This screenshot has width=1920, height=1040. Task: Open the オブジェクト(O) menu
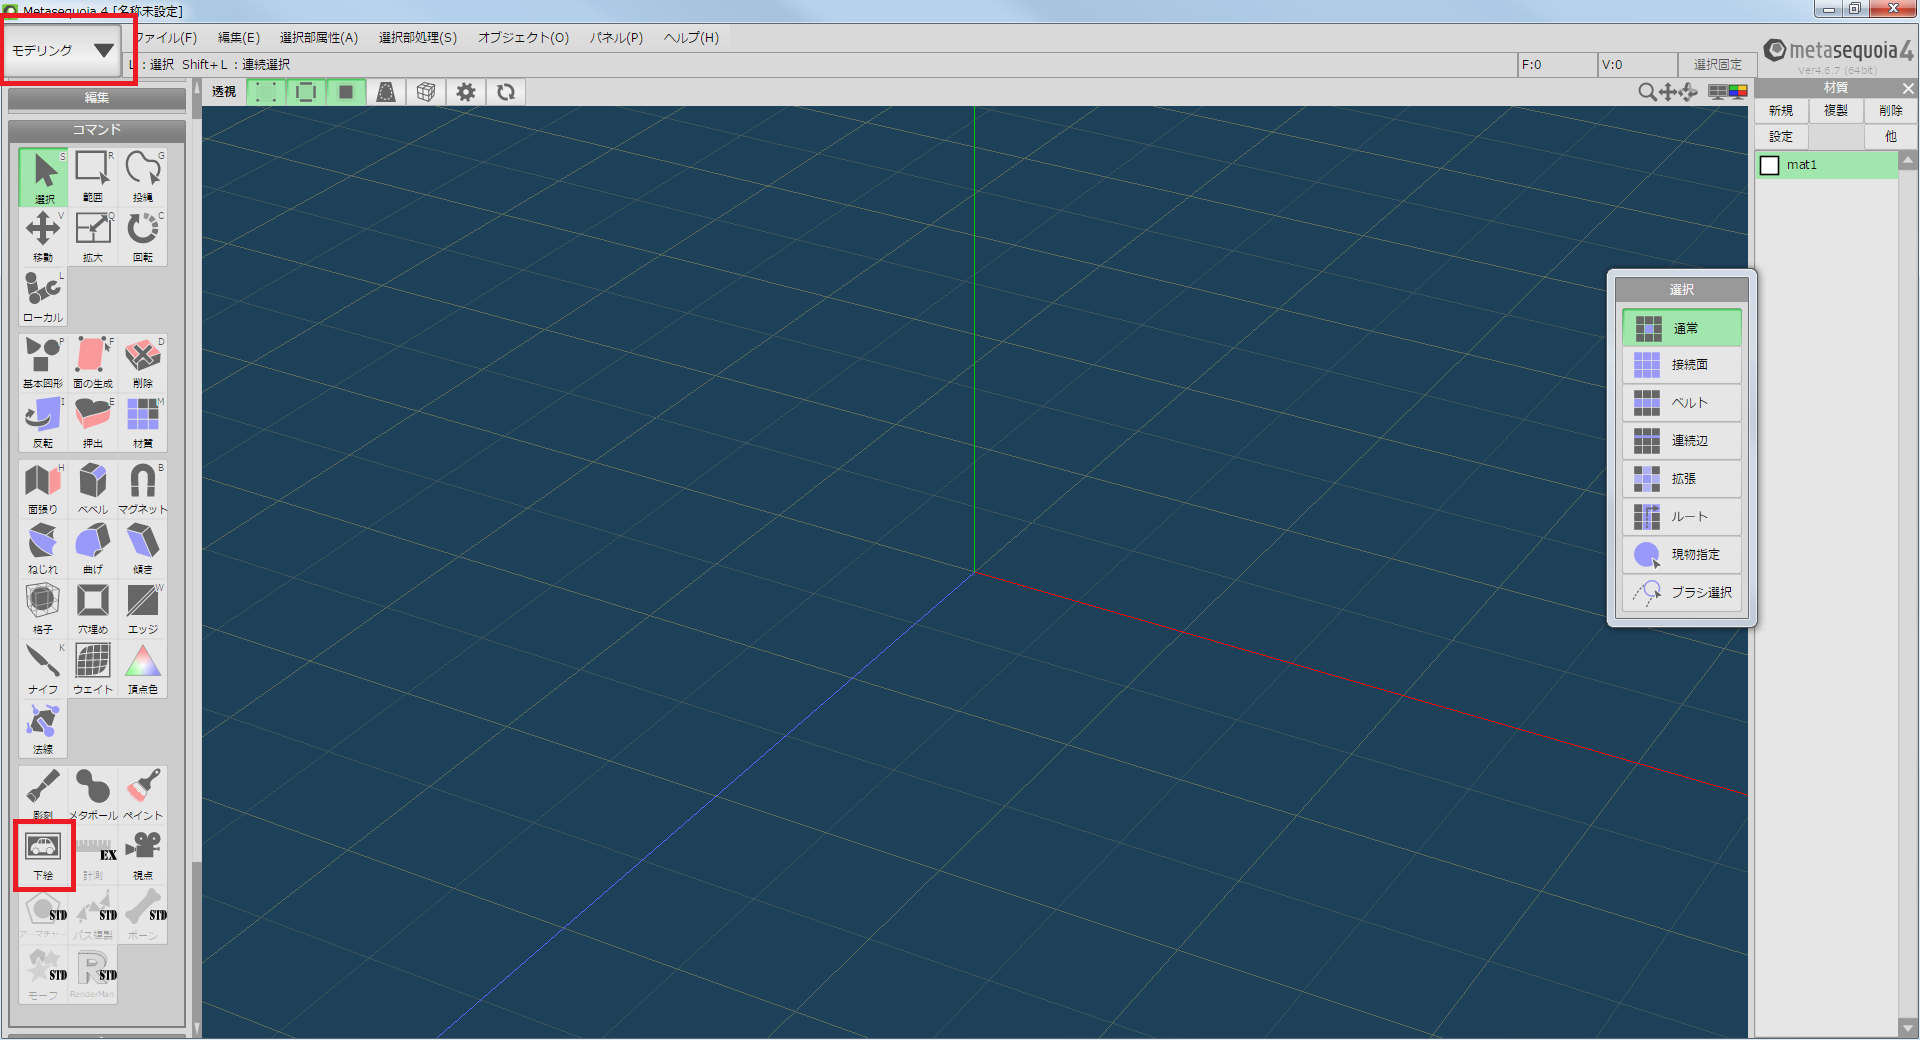[524, 38]
